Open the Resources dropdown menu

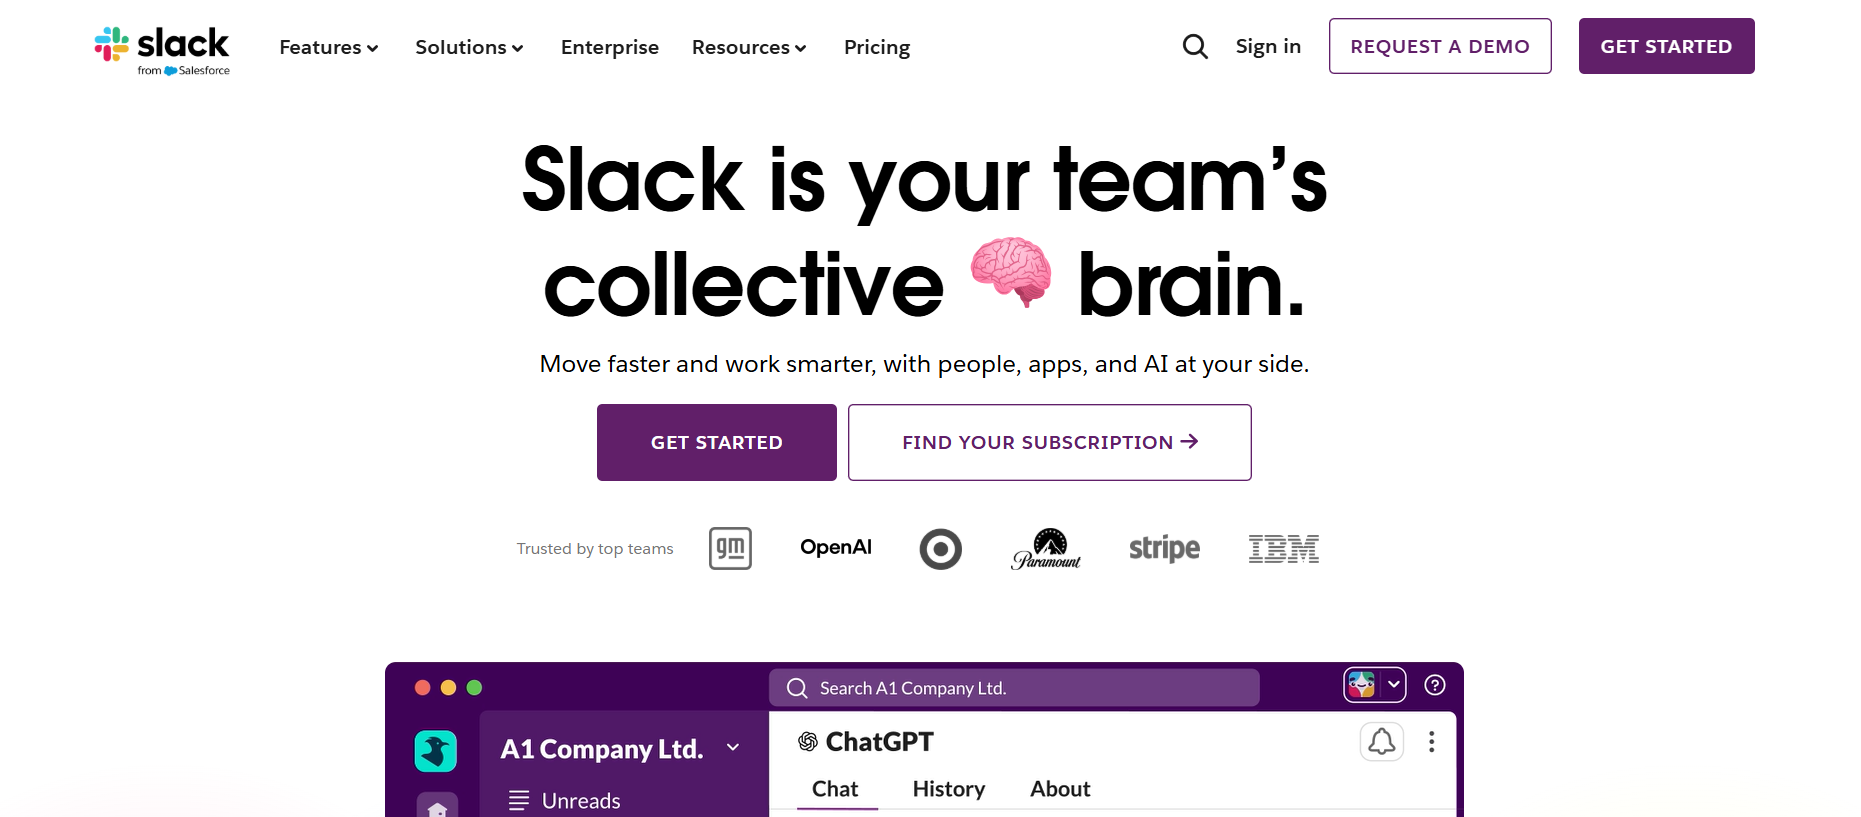point(748,47)
